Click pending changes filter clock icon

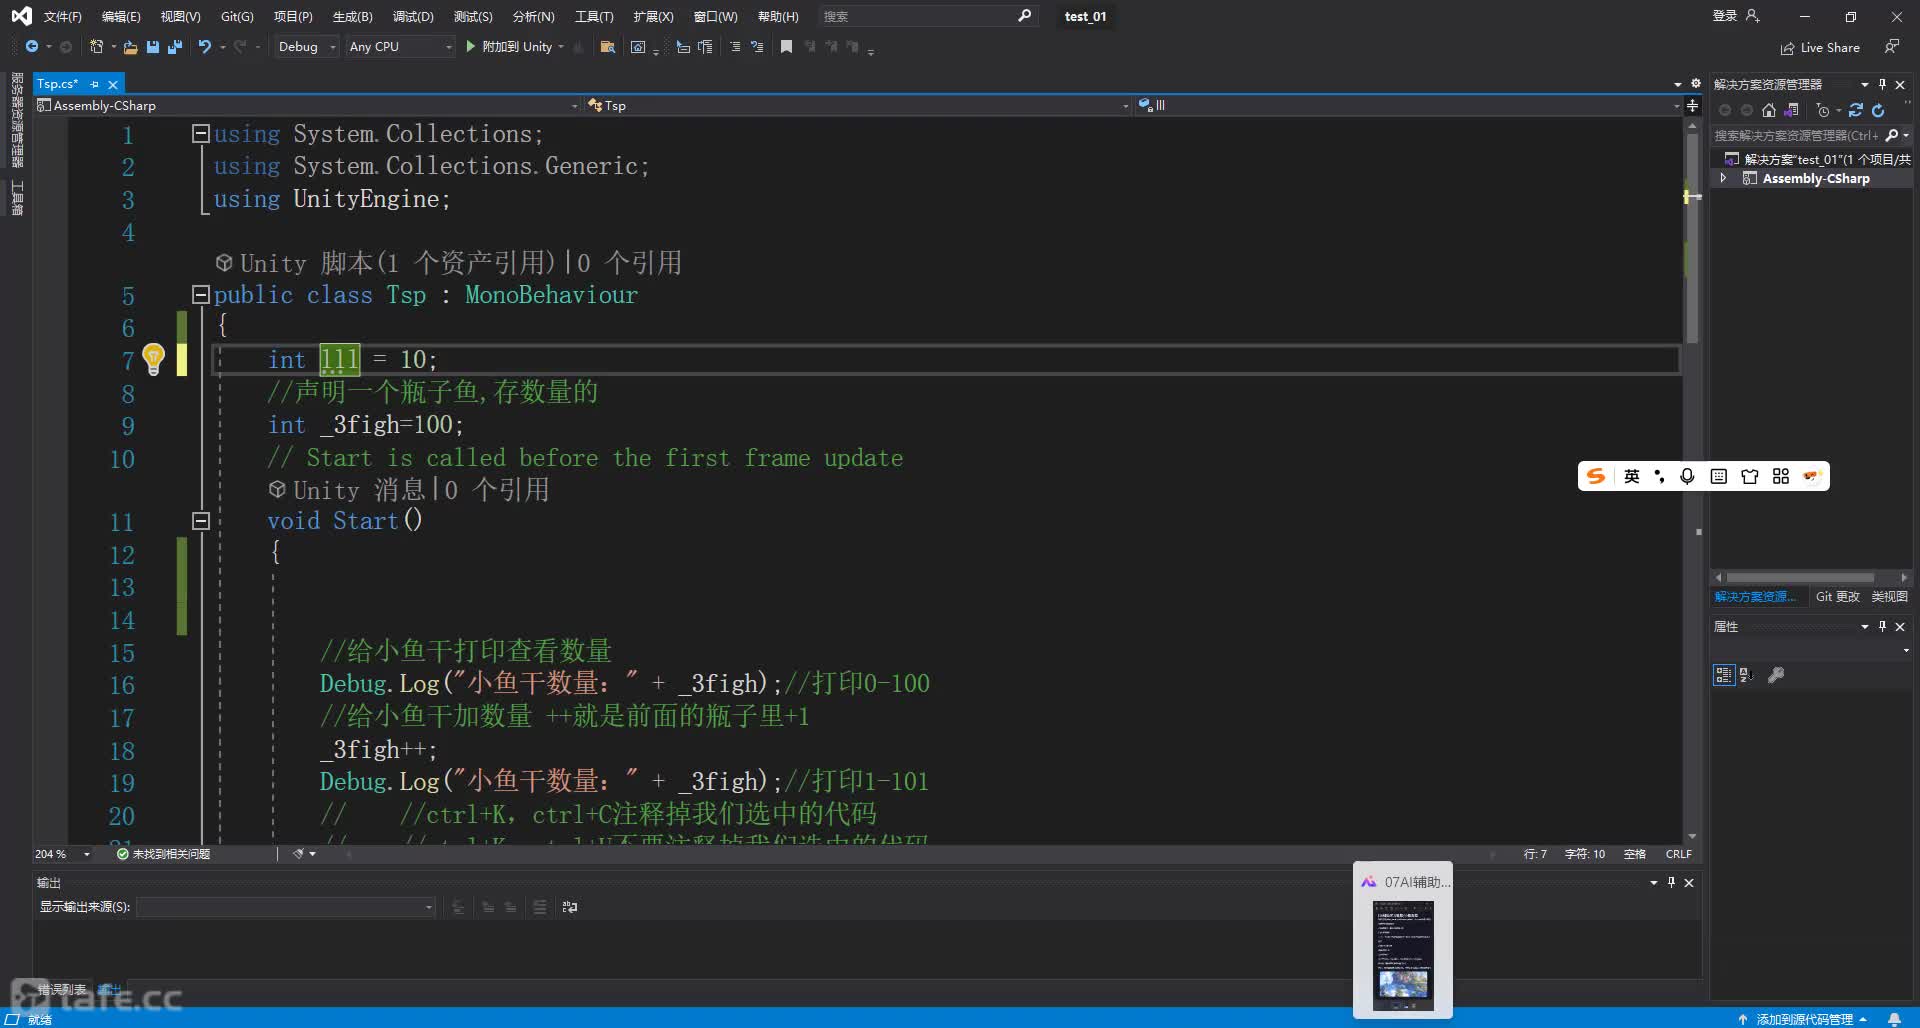pyautogui.click(x=1823, y=110)
